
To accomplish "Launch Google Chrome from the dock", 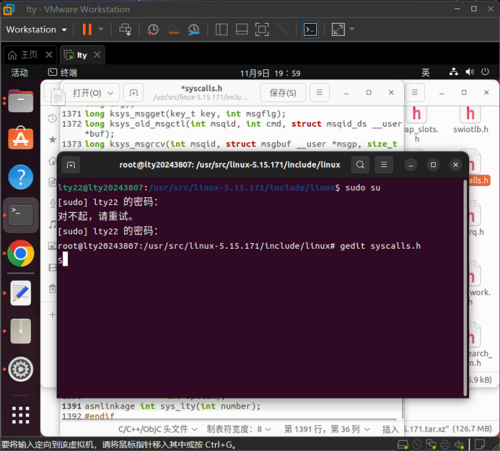I will click(21, 253).
